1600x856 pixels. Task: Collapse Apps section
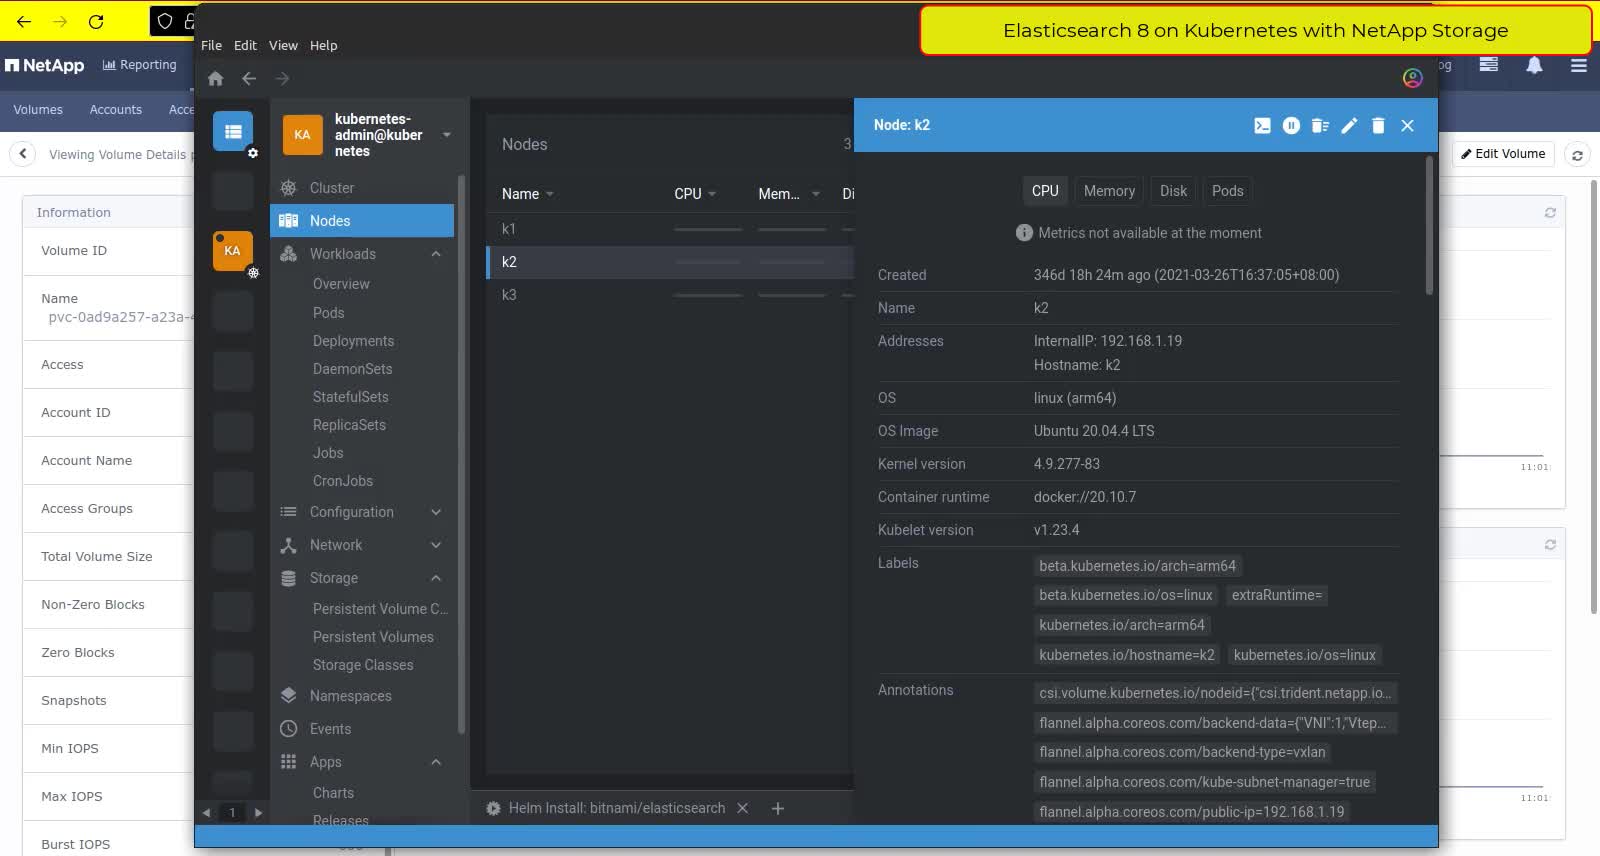click(436, 762)
